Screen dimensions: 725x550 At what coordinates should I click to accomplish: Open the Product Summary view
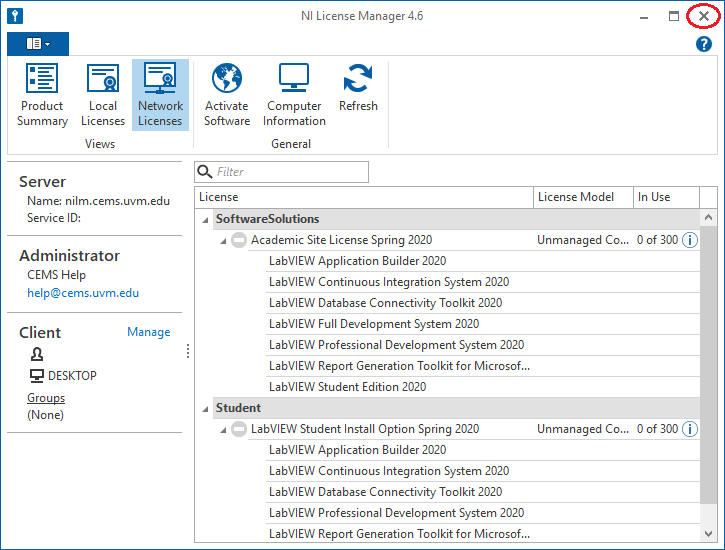(x=42, y=95)
